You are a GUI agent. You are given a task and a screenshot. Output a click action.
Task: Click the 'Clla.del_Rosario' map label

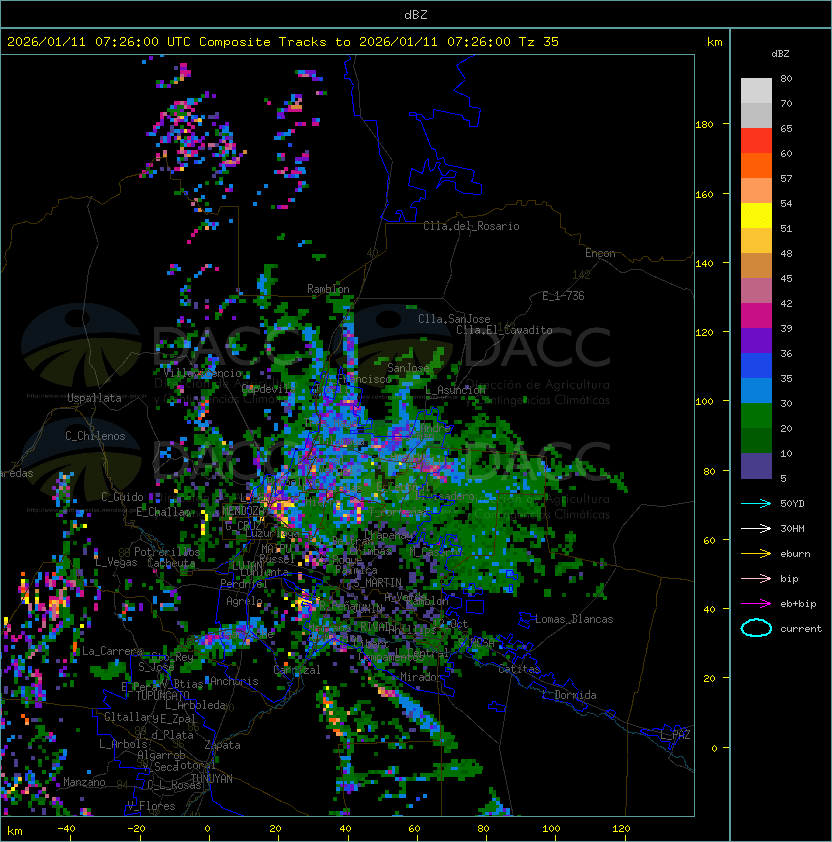coord(471,226)
